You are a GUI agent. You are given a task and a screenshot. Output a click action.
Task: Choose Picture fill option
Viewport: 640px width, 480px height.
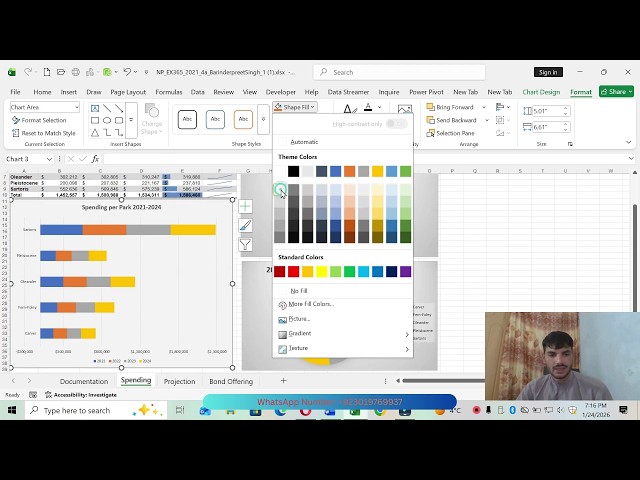pyautogui.click(x=343, y=319)
